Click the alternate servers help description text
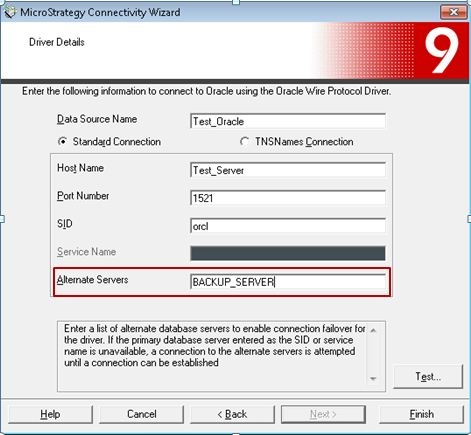The image size is (471, 435). [215, 345]
